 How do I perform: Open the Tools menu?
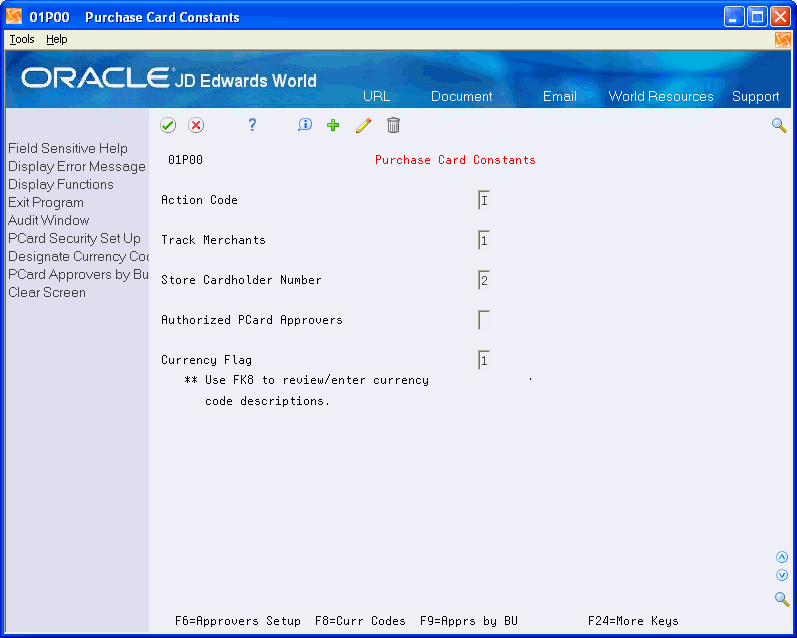tap(22, 39)
